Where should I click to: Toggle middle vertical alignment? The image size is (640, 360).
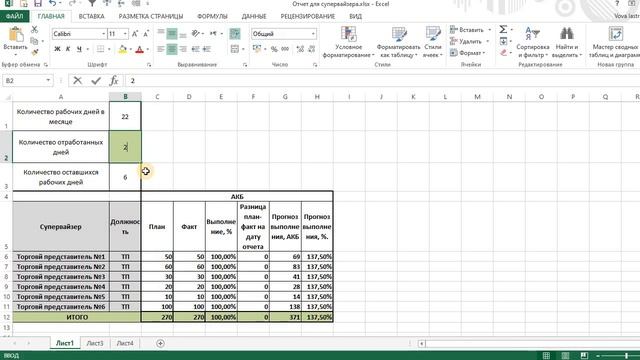point(172,34)
